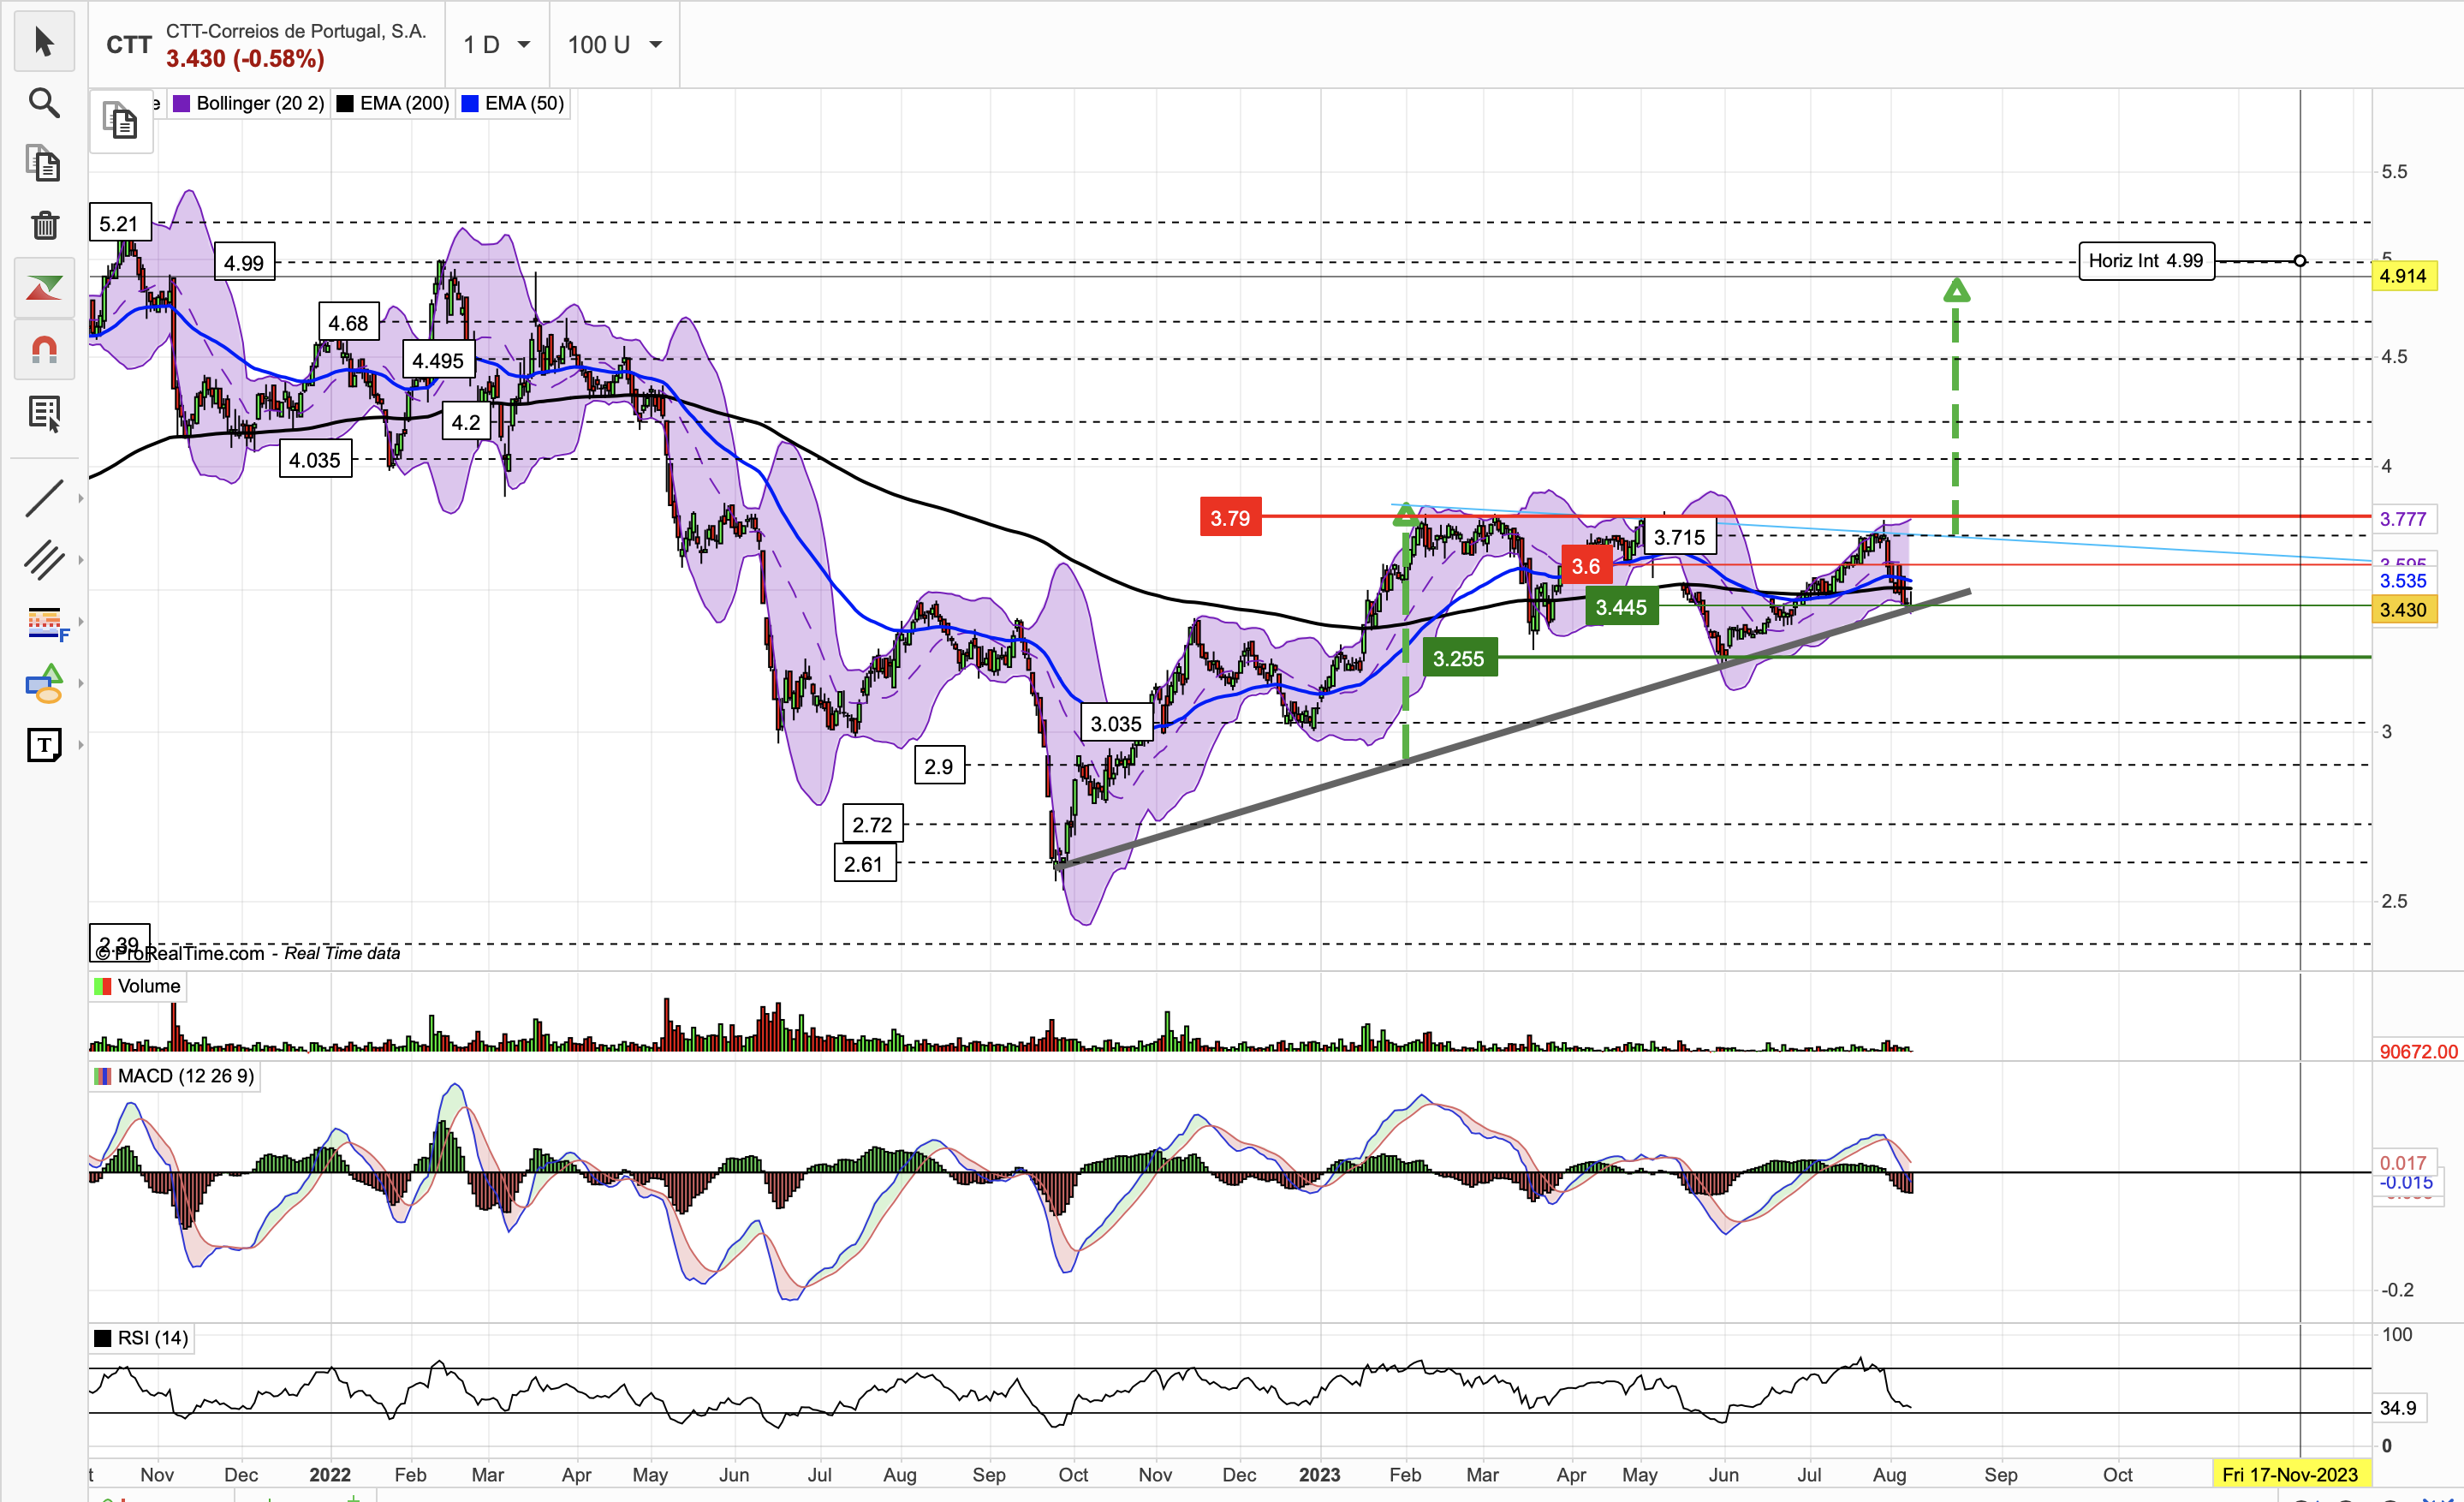The width and height of the screenshot is (2464, 1502).
Task: Select the line drawing tool
Action: point(44,498)
